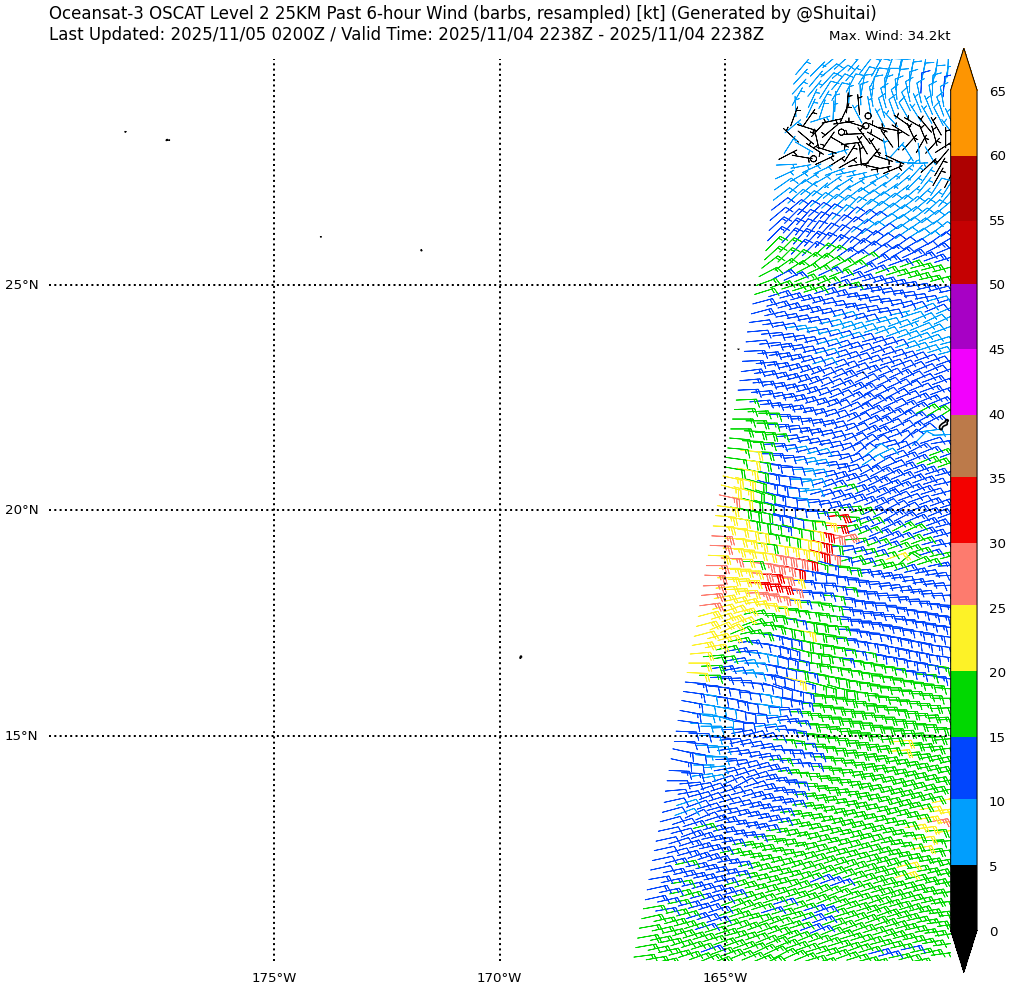Click the black calm-wind barb cluster
Viewport: 1010px width, 989px height.
click(850, 140)
